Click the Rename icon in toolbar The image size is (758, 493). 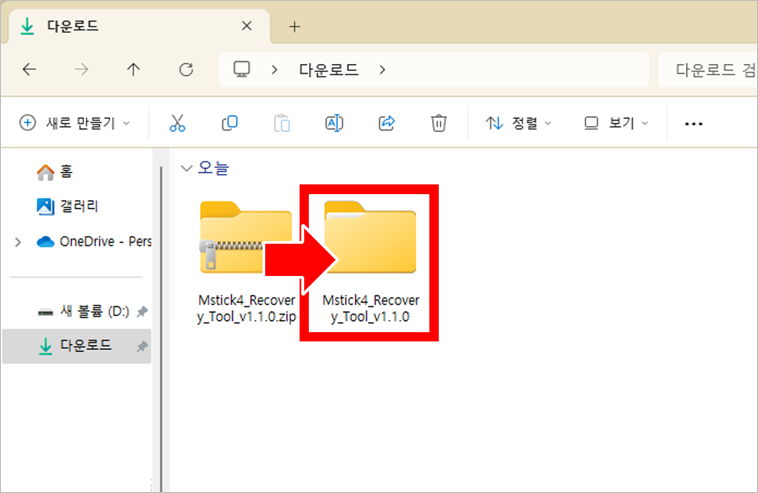tap(334, 123)
